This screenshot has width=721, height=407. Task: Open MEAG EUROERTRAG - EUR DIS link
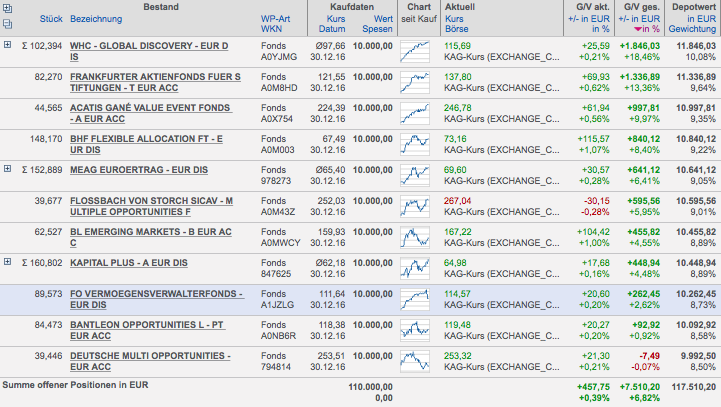coord(139,170)
